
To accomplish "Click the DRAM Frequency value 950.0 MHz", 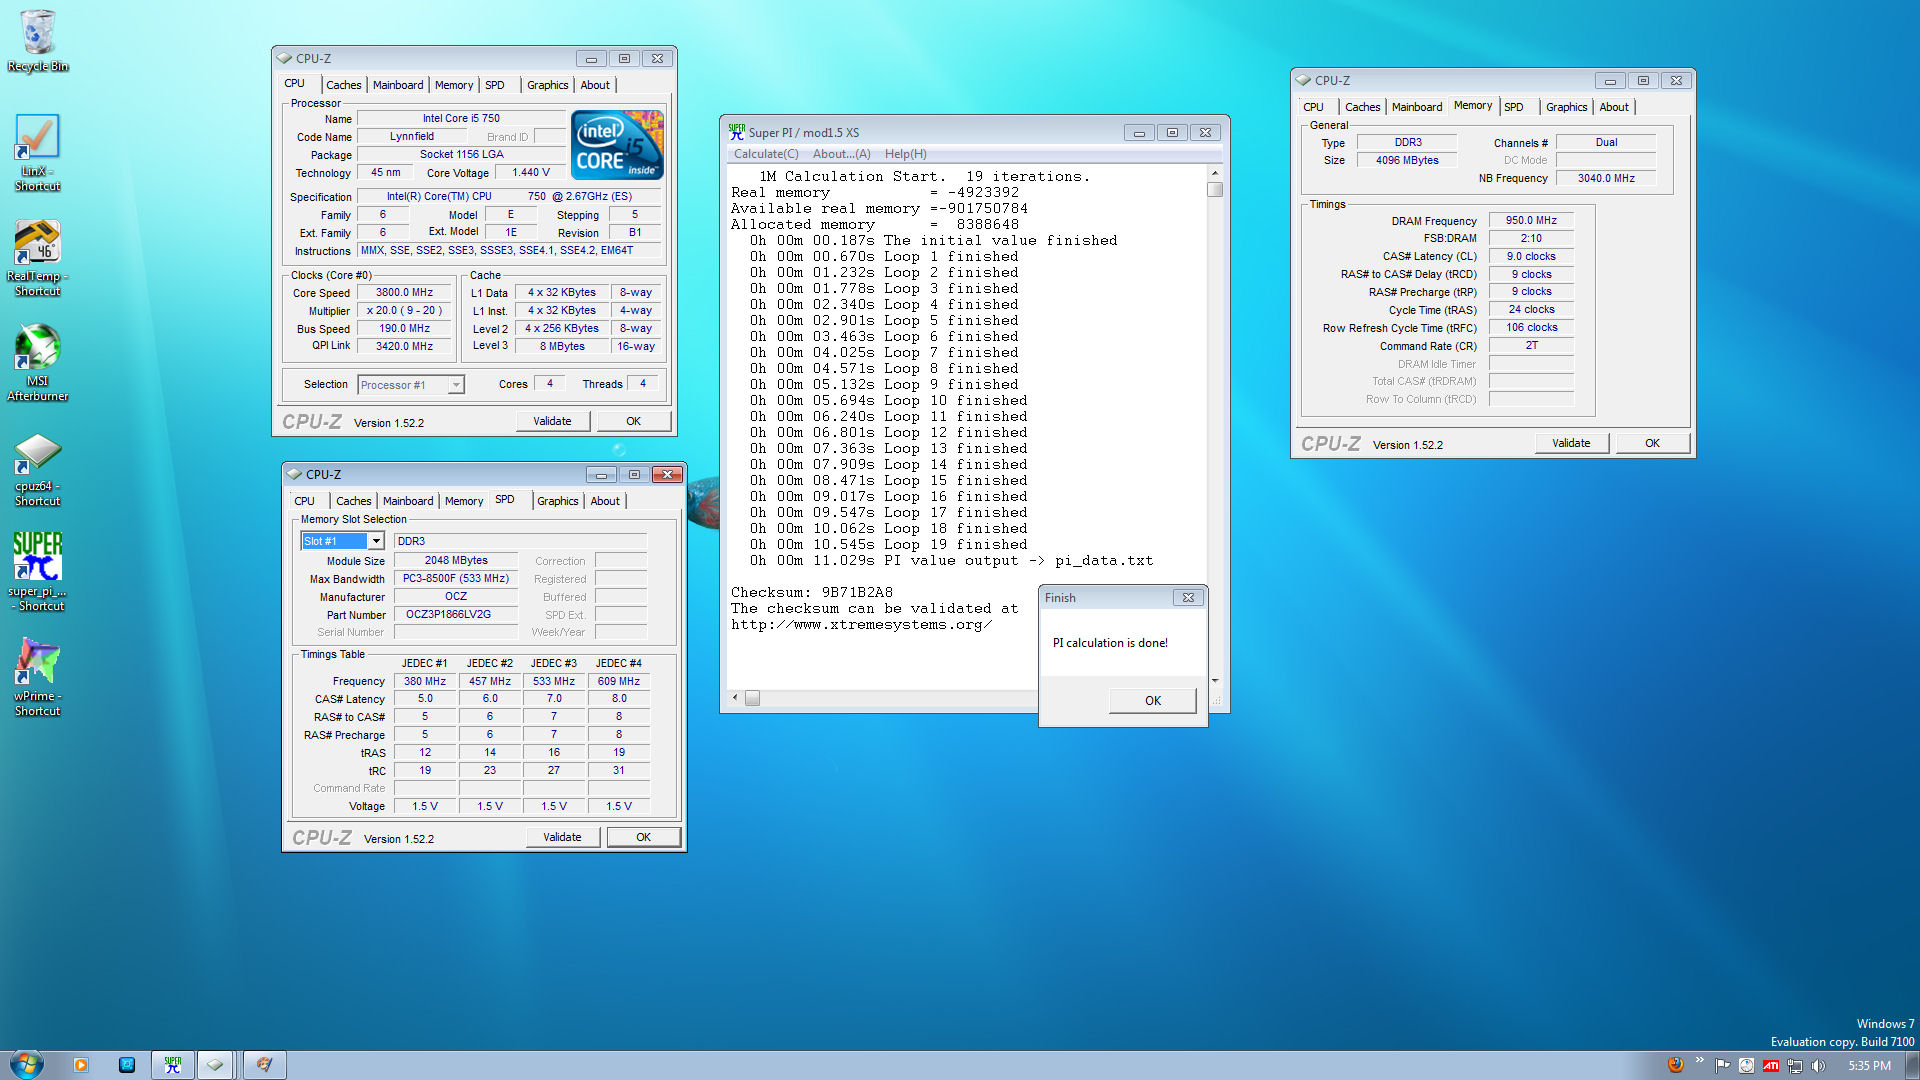I will 1531,220.
